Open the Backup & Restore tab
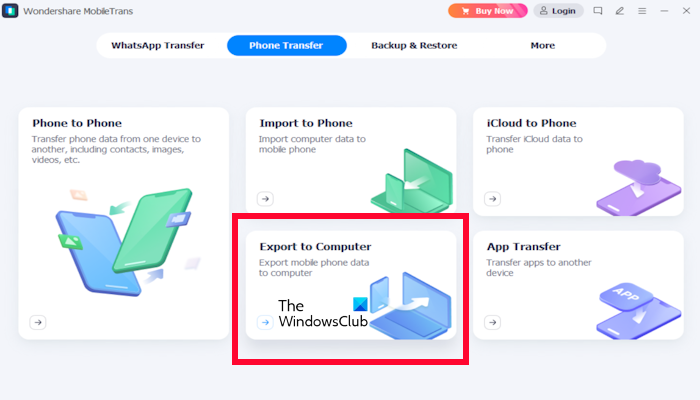Viewport: 700px width, 400px height. pos(414,46)
